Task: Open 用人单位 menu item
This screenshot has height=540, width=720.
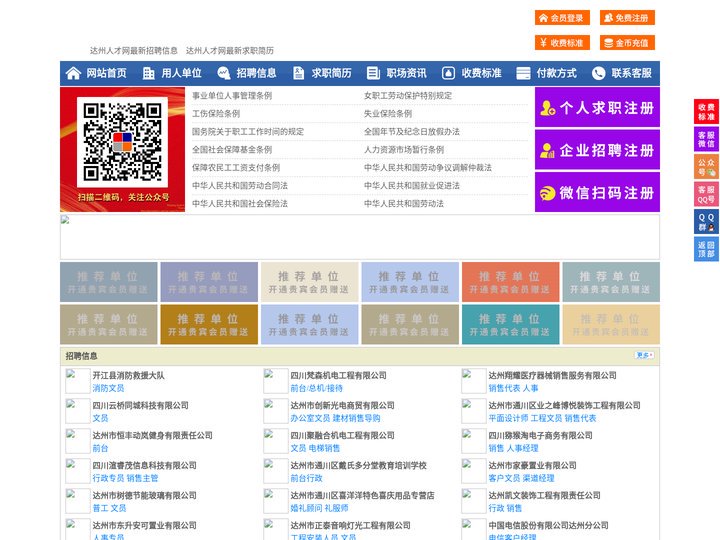Action: coord(181,73)
